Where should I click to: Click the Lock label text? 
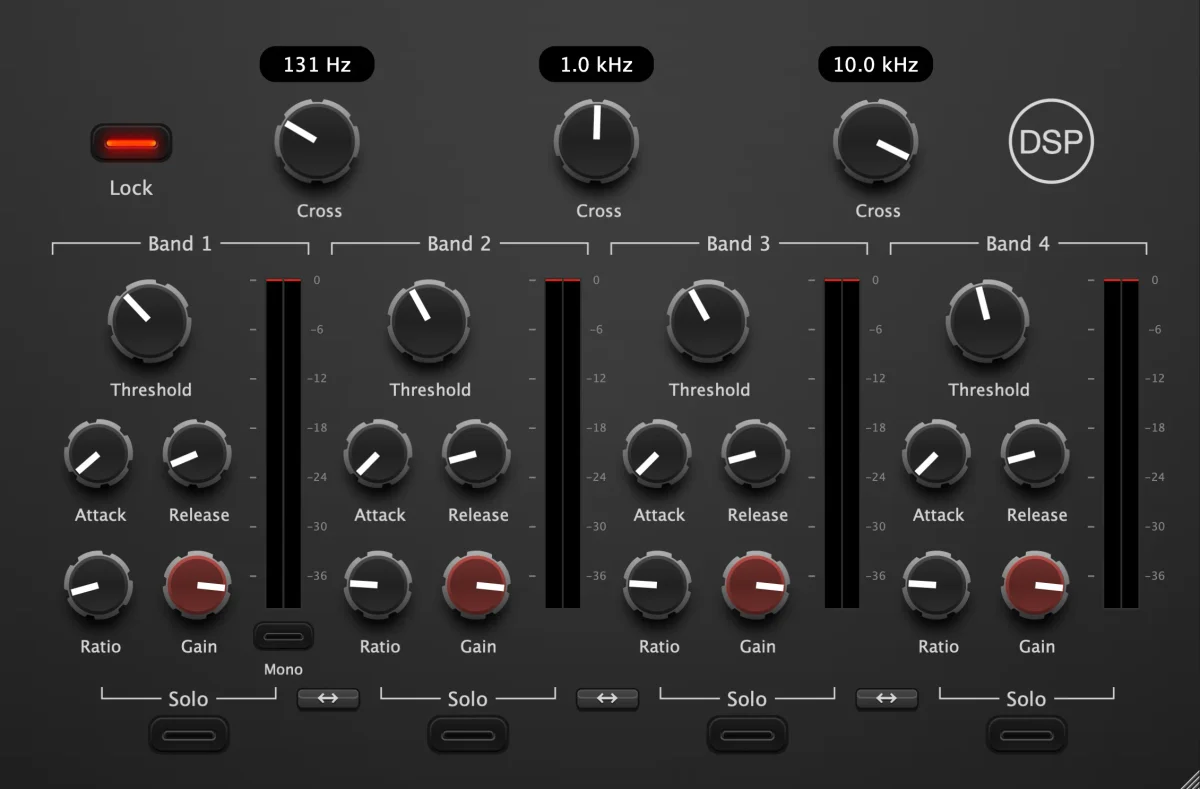point(131,188)
